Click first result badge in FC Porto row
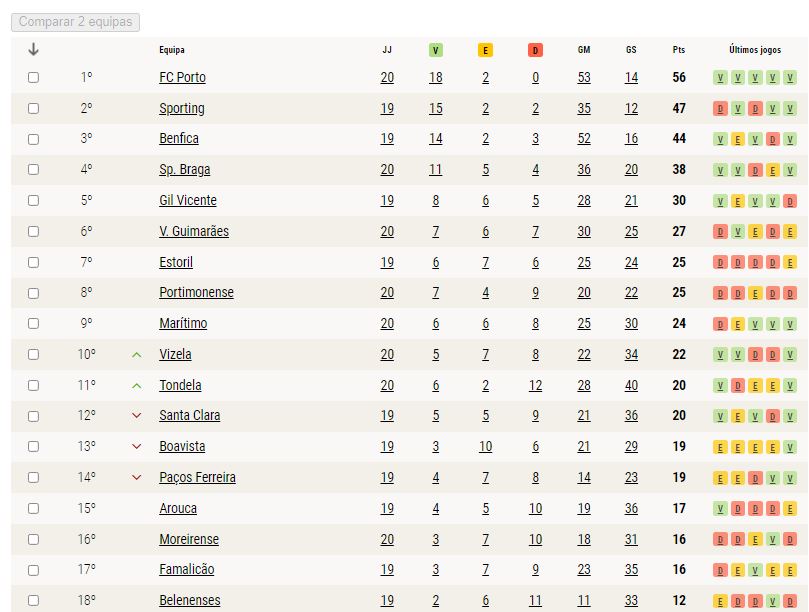809x612 pixels. coord(720,78)
